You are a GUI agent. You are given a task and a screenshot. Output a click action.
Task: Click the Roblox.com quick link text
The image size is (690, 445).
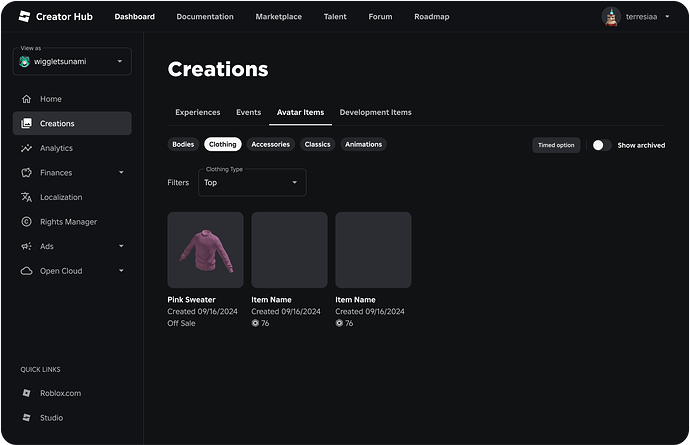[61, 393]
